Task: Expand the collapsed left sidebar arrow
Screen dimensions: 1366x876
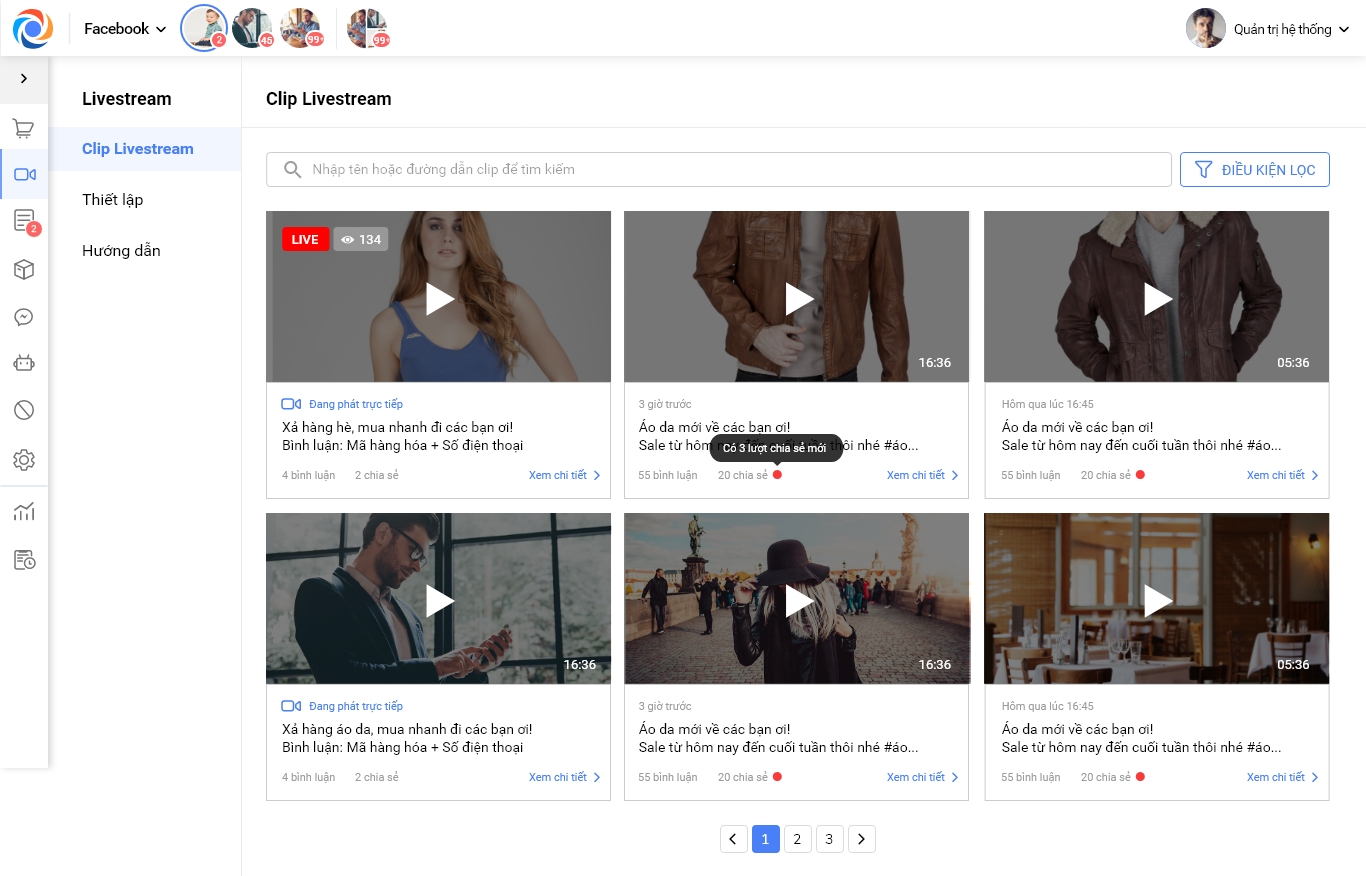Action: coord(24,79)
